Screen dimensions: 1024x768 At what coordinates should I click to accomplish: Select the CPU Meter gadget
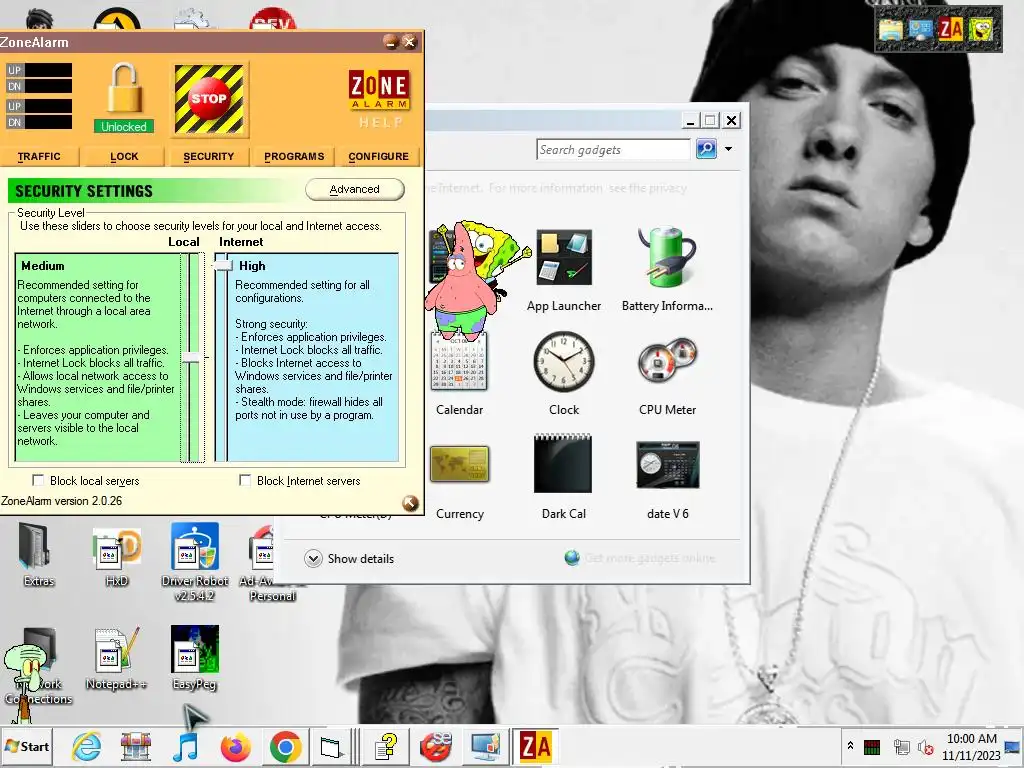coord(667,375)
